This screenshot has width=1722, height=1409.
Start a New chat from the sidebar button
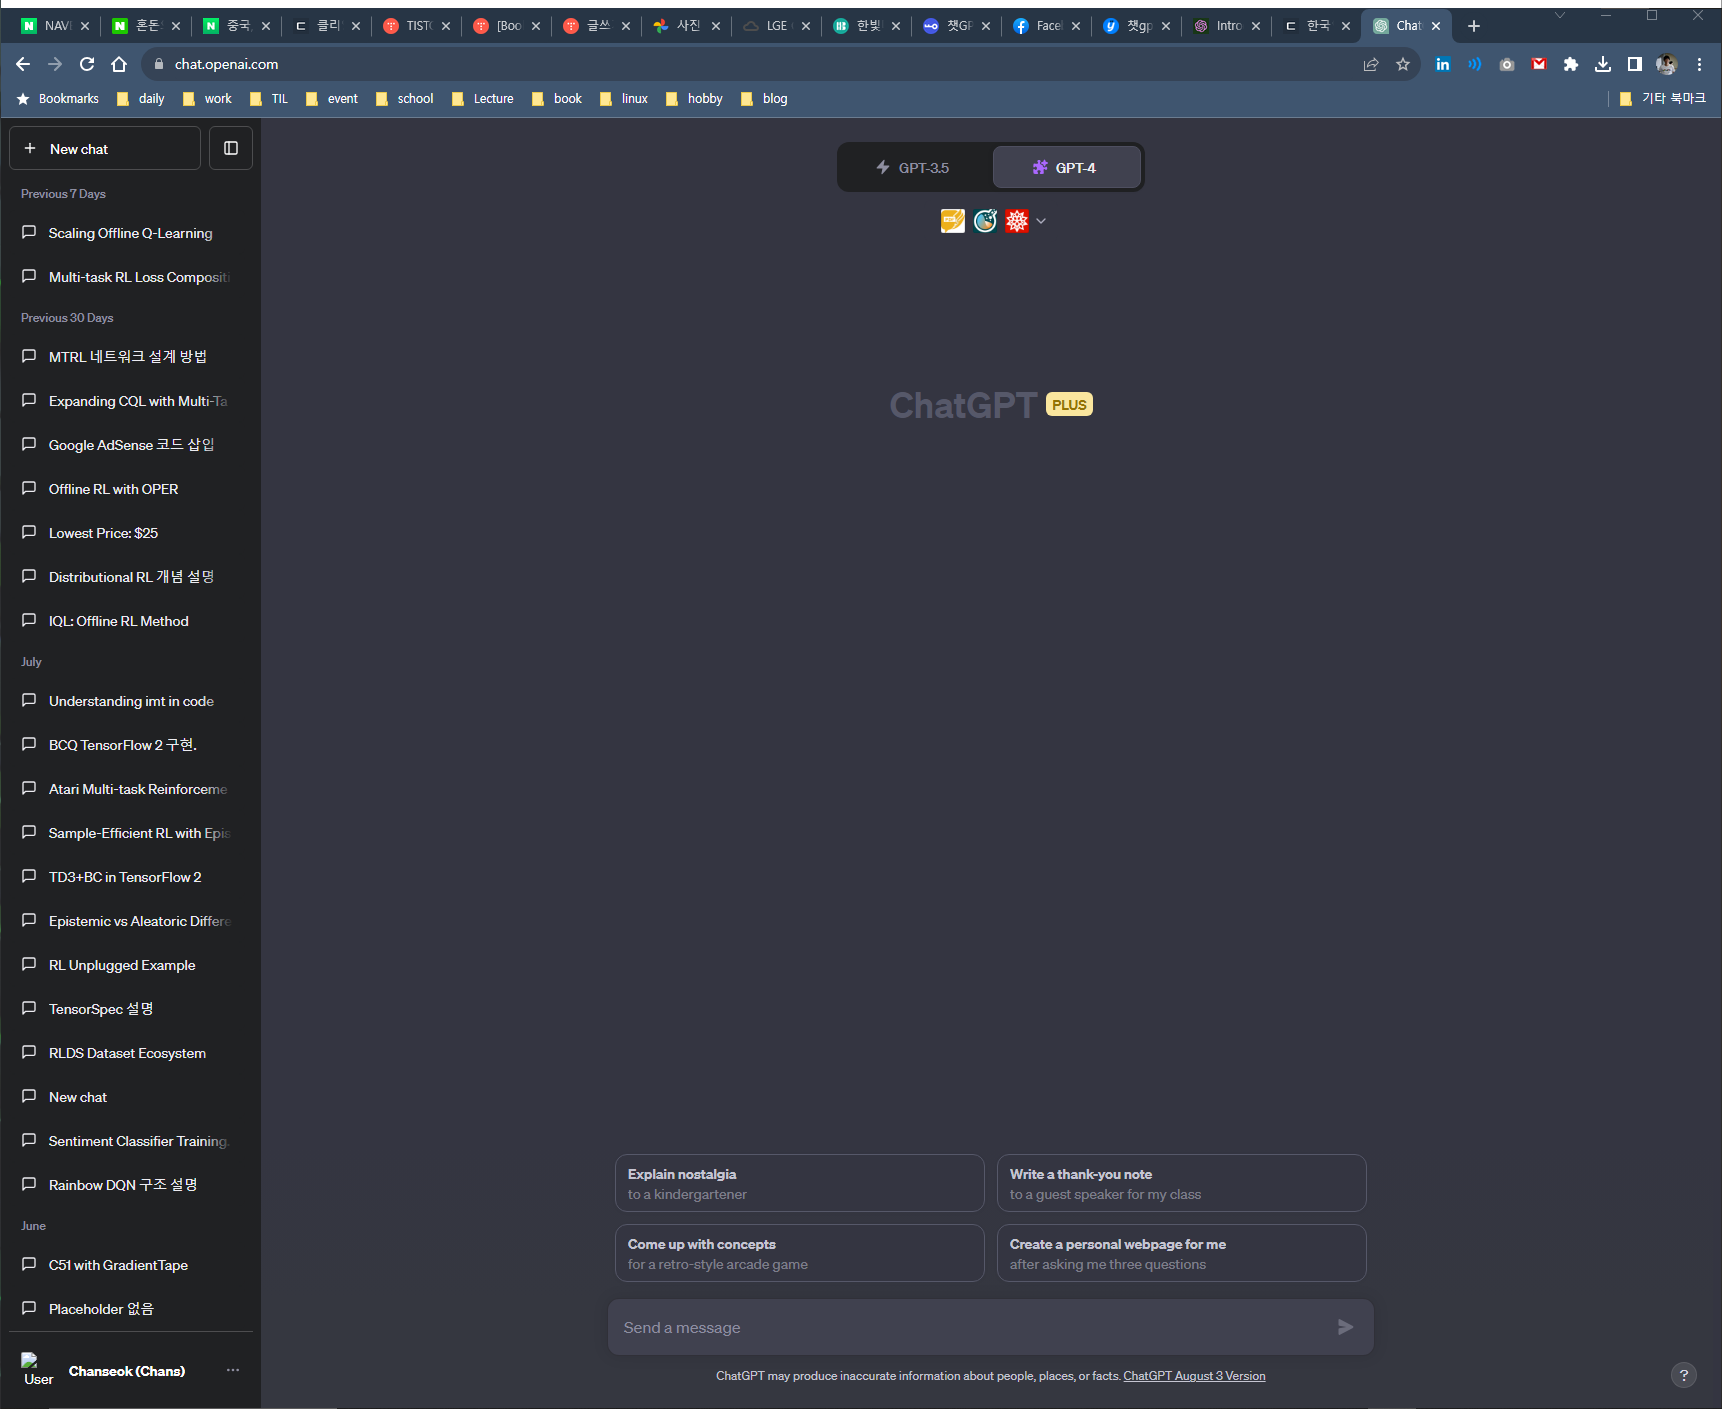[105, 148]
